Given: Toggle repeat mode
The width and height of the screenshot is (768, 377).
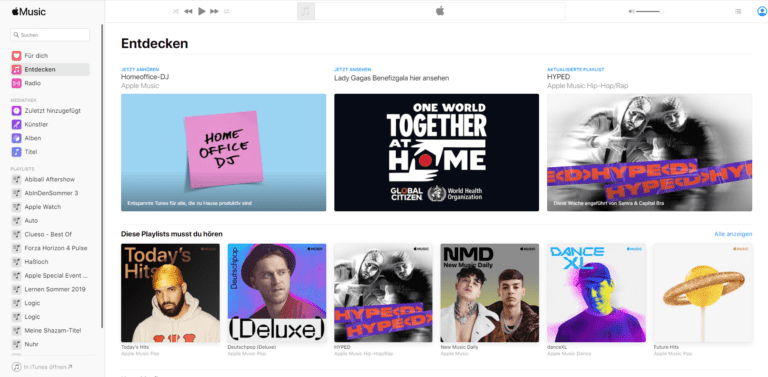Looking at the screenshot, I should 226,11.
